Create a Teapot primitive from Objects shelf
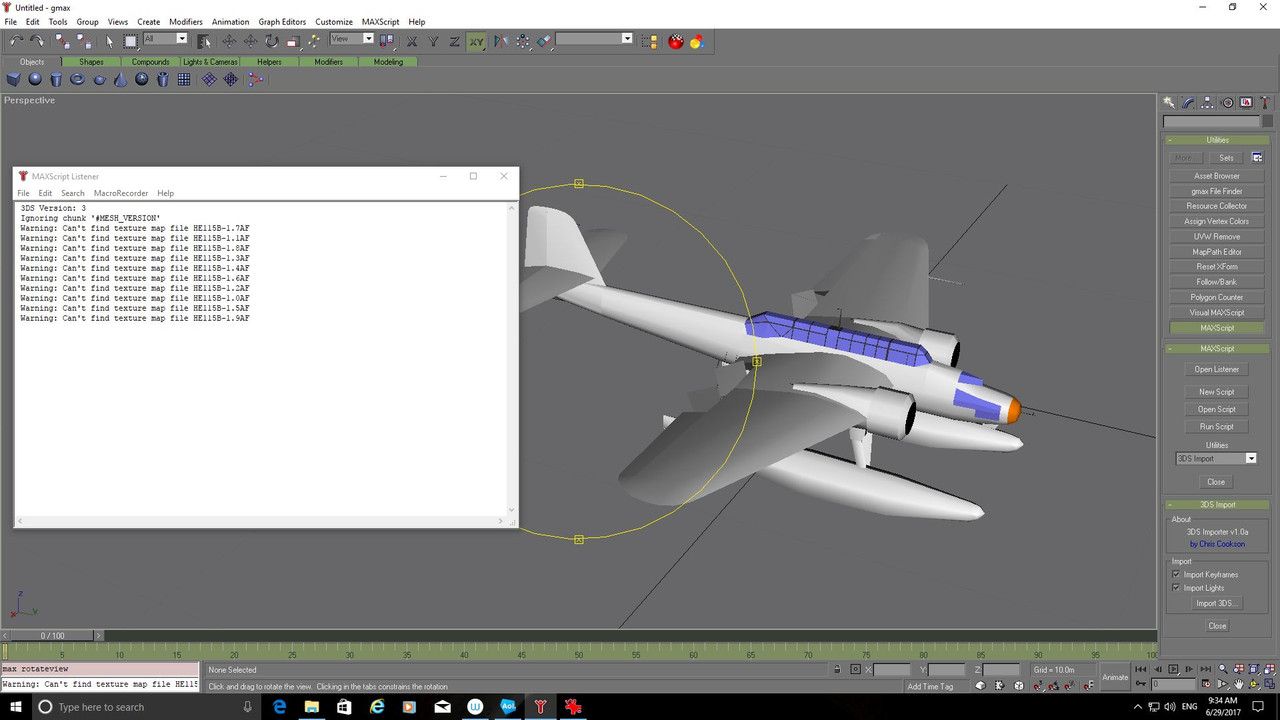Screen dimensions: 1280x720 [99, 79]
